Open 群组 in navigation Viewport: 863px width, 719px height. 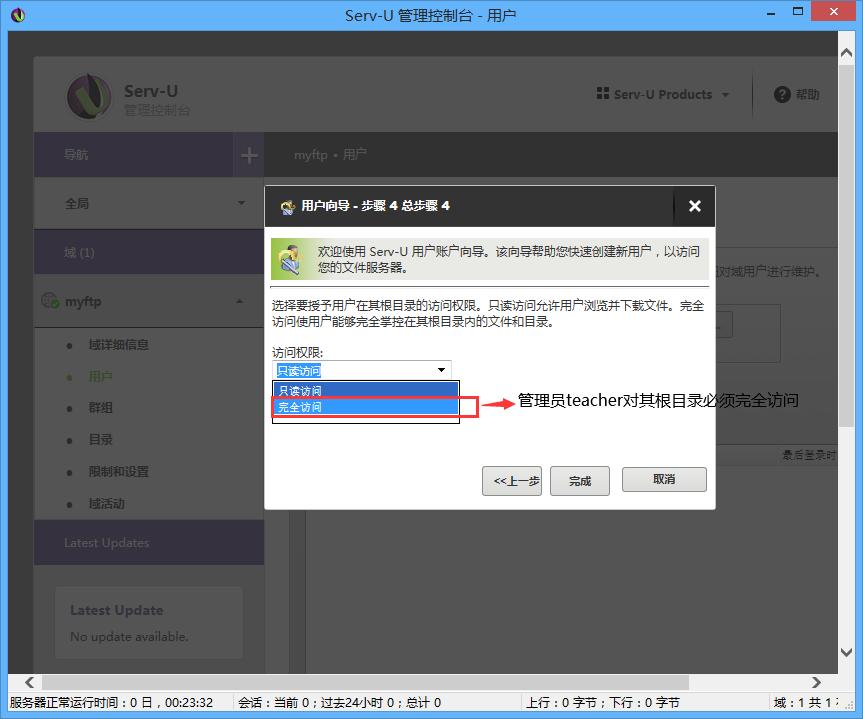(100, 408)
